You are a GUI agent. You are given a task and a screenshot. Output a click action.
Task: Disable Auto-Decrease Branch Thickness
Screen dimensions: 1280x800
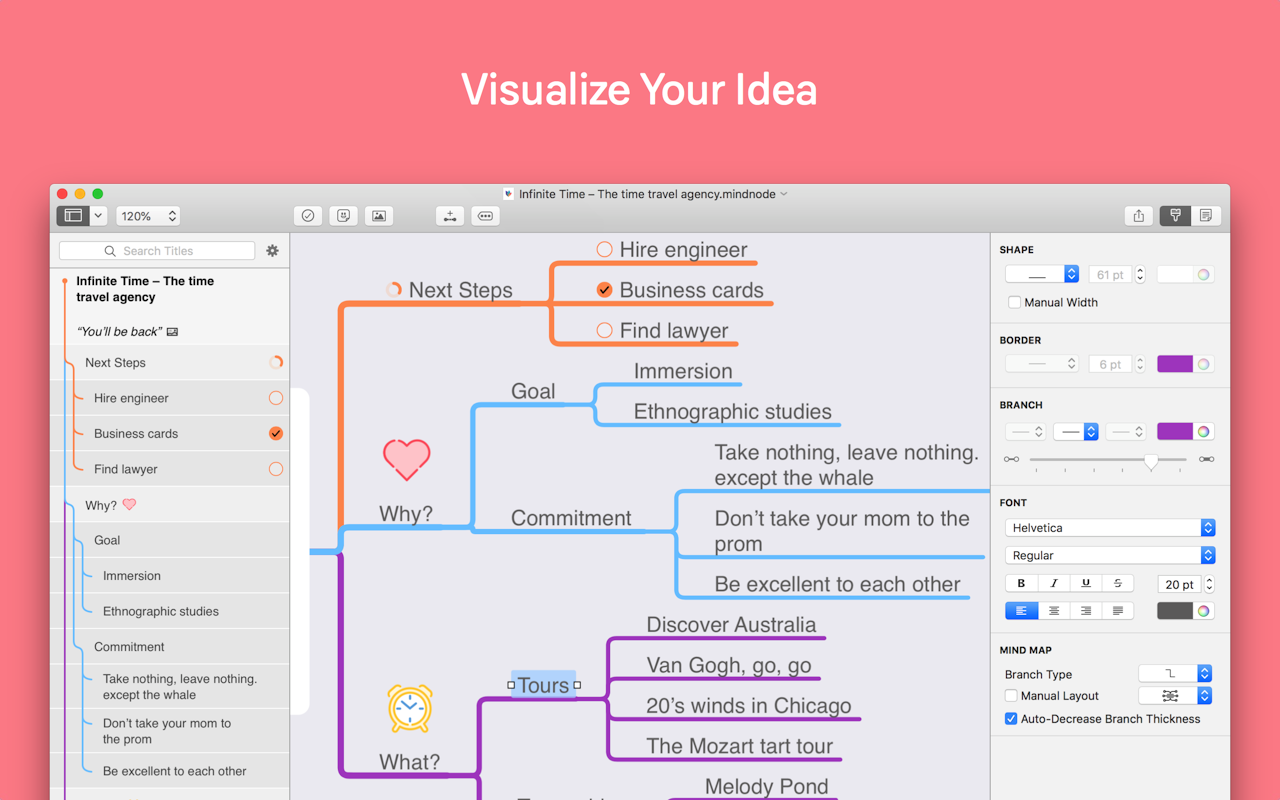pyautogui.click(x=1011, y=718)
